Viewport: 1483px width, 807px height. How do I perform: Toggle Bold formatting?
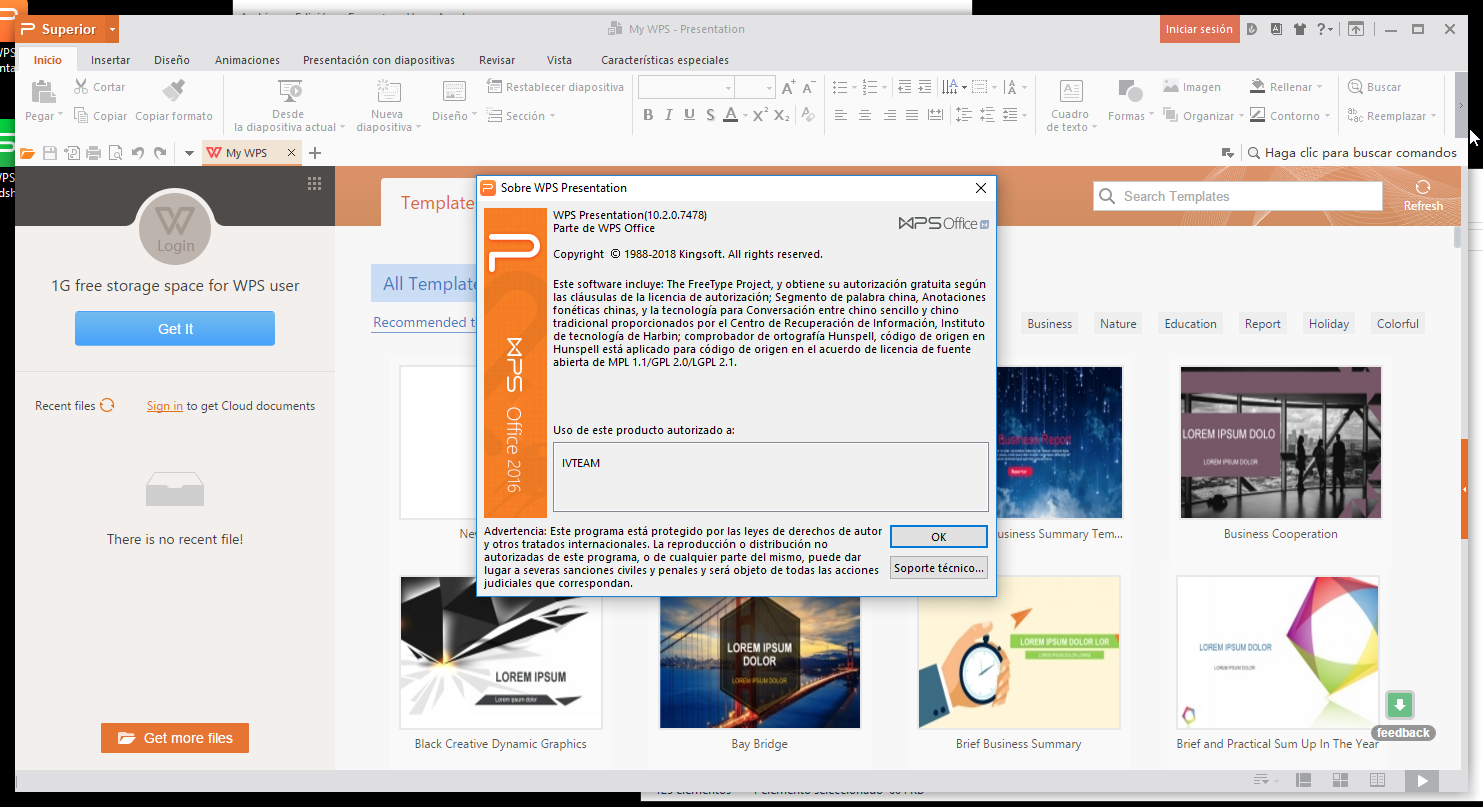point(647,115)
